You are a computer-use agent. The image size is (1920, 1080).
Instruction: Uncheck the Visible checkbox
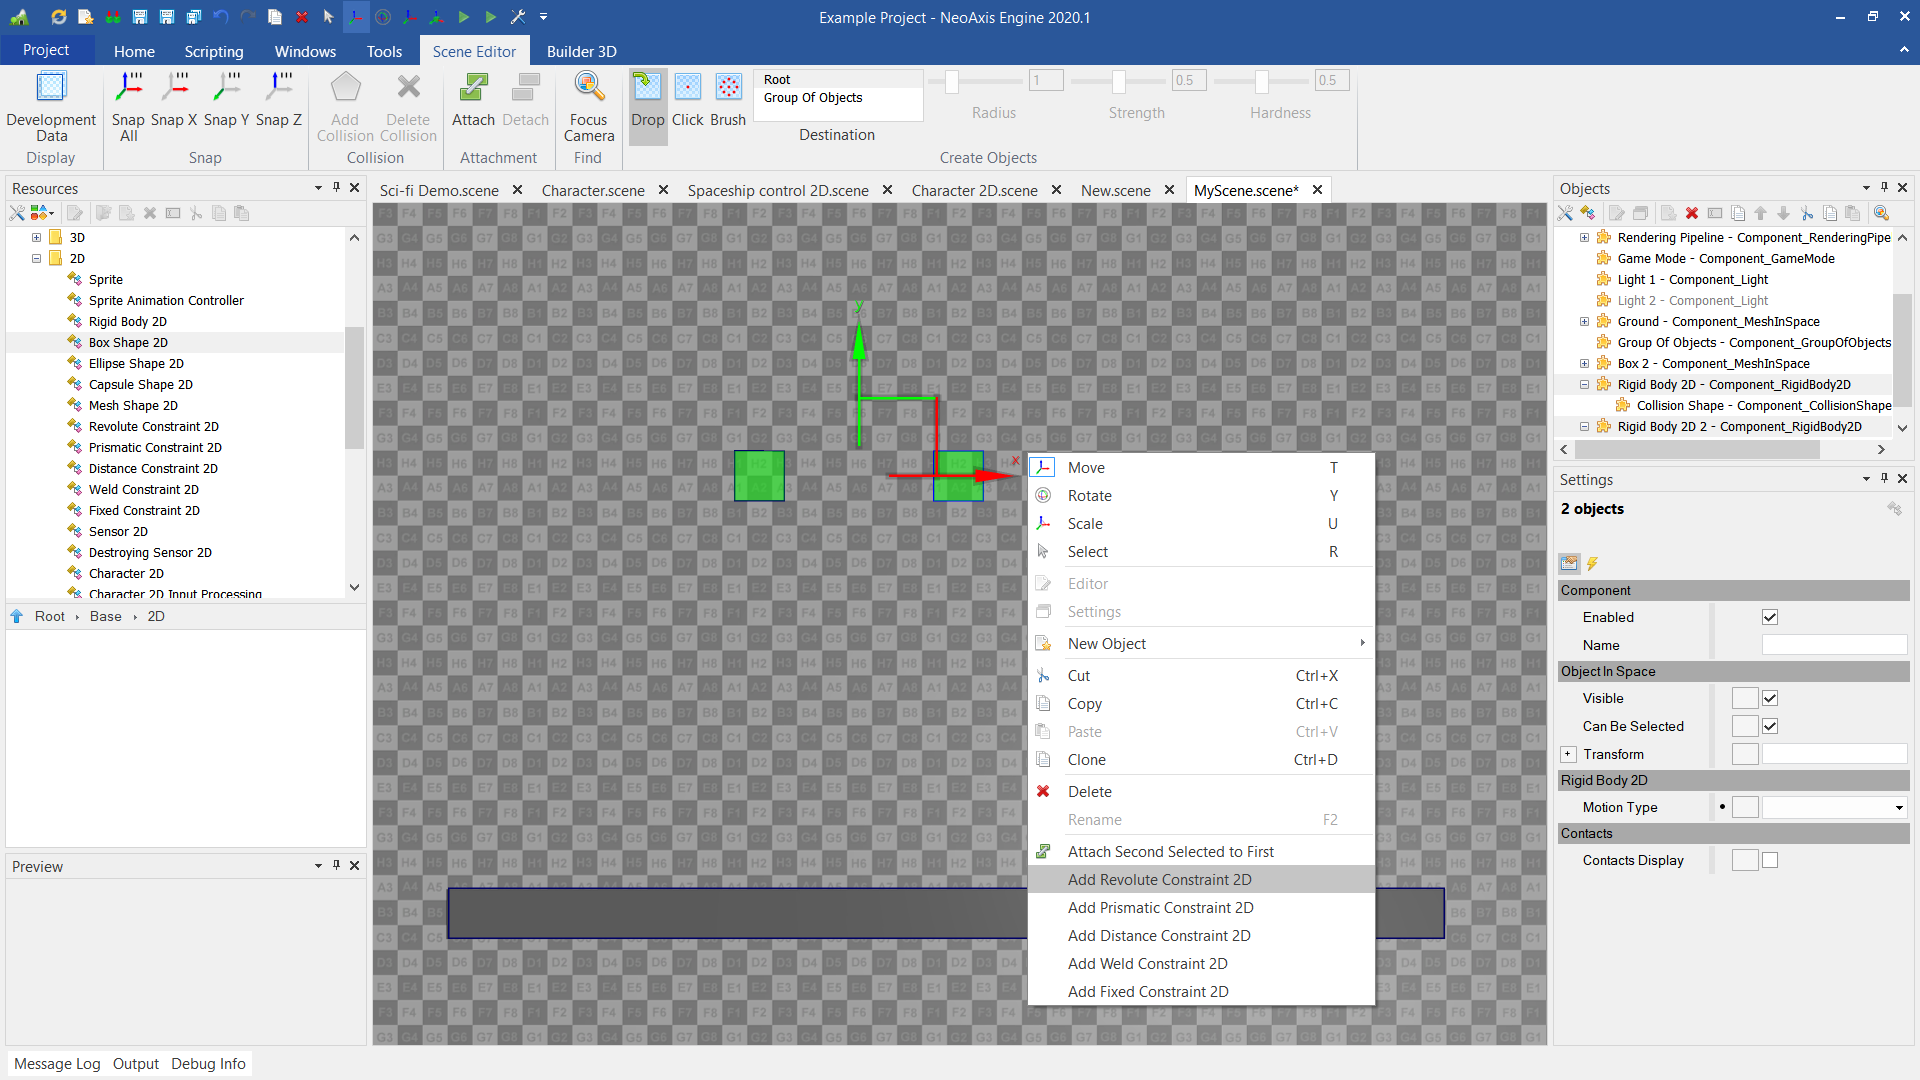point(1770,699)
